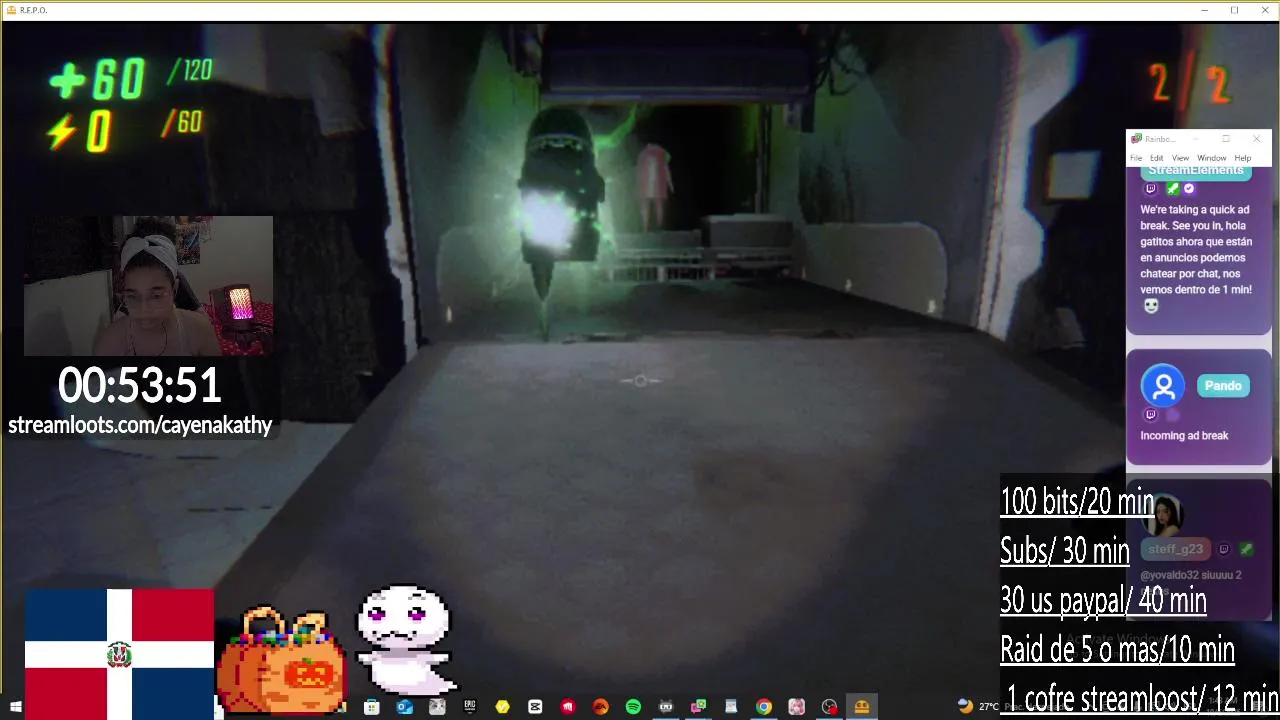This screenshot has height=720, width=1280.
Task: Click the Twitch badge under Pando's avatar
Action: coord(1150,414)
